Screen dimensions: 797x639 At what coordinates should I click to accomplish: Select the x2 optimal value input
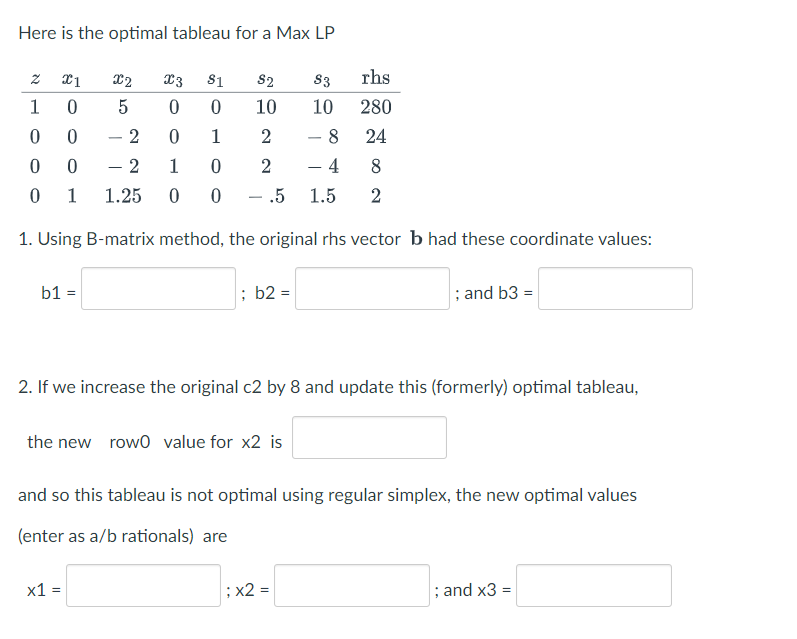[x=352, y=585]
